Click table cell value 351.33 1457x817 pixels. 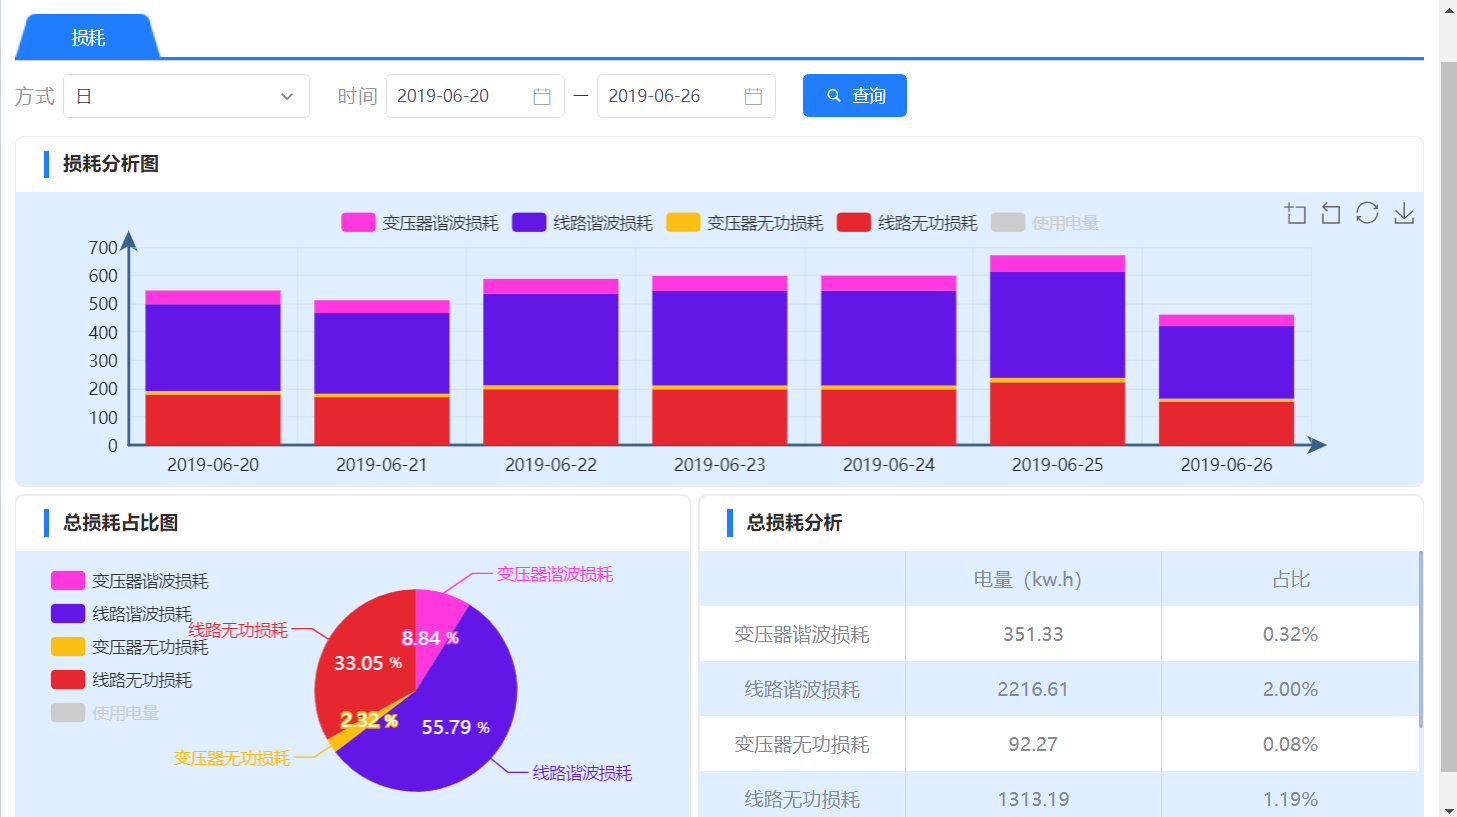1033,635
